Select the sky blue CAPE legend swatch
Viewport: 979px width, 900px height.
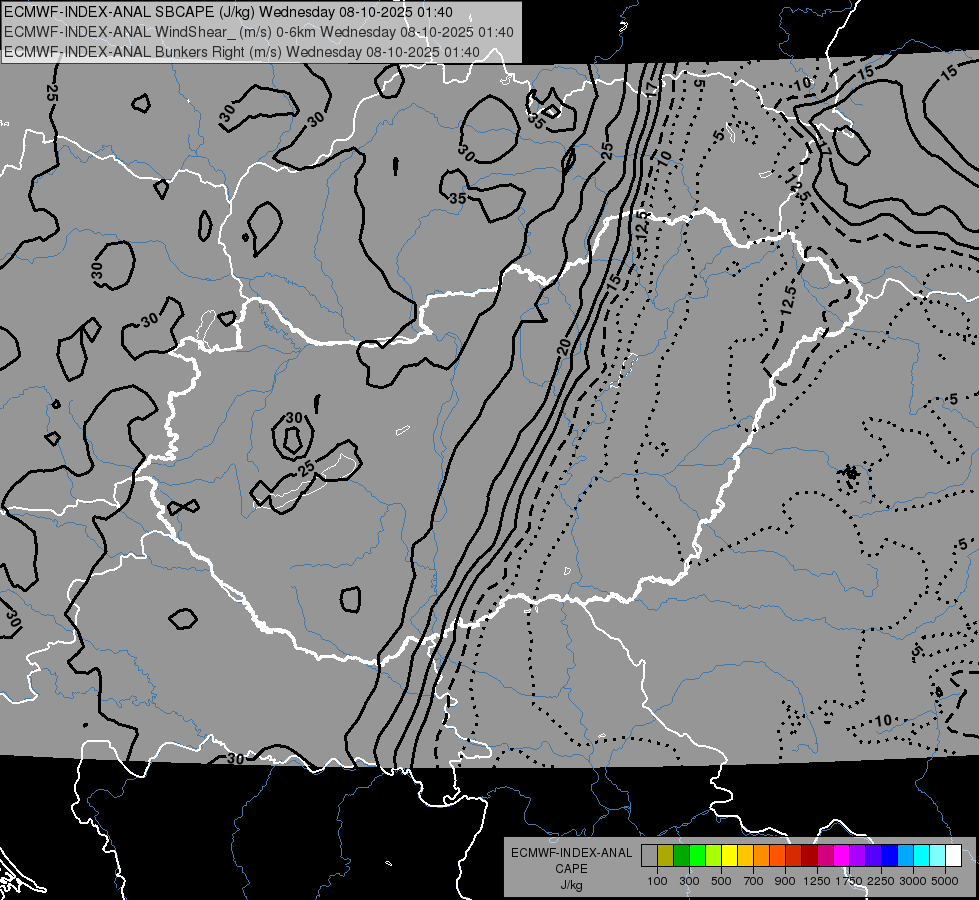[x=906, y=856]
